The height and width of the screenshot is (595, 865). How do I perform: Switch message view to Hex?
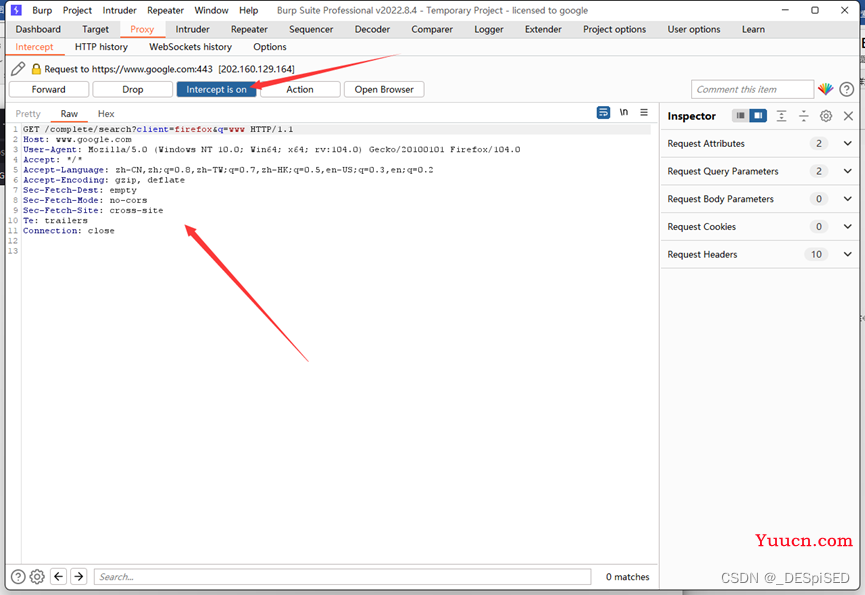[x=106, y=114]
